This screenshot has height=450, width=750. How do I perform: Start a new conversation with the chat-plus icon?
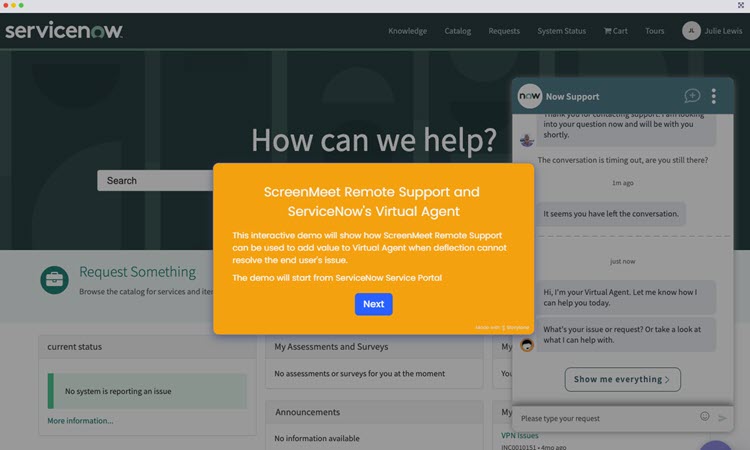click(692, 96)
